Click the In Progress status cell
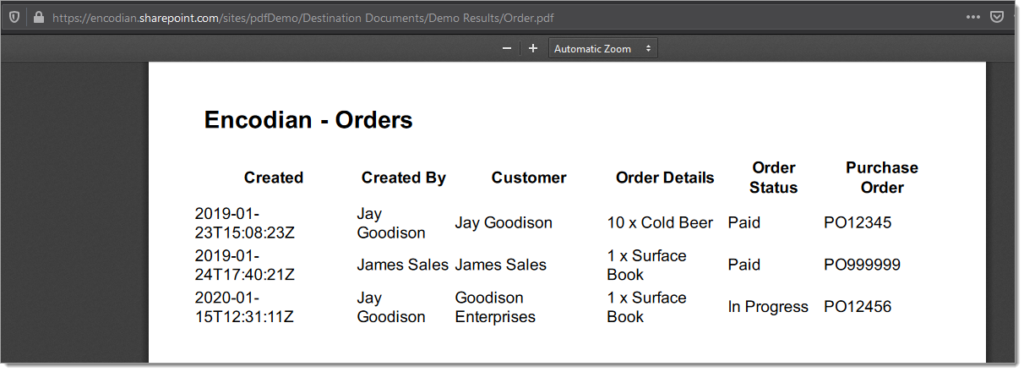The image size is (1024, 372). (768, 307)
